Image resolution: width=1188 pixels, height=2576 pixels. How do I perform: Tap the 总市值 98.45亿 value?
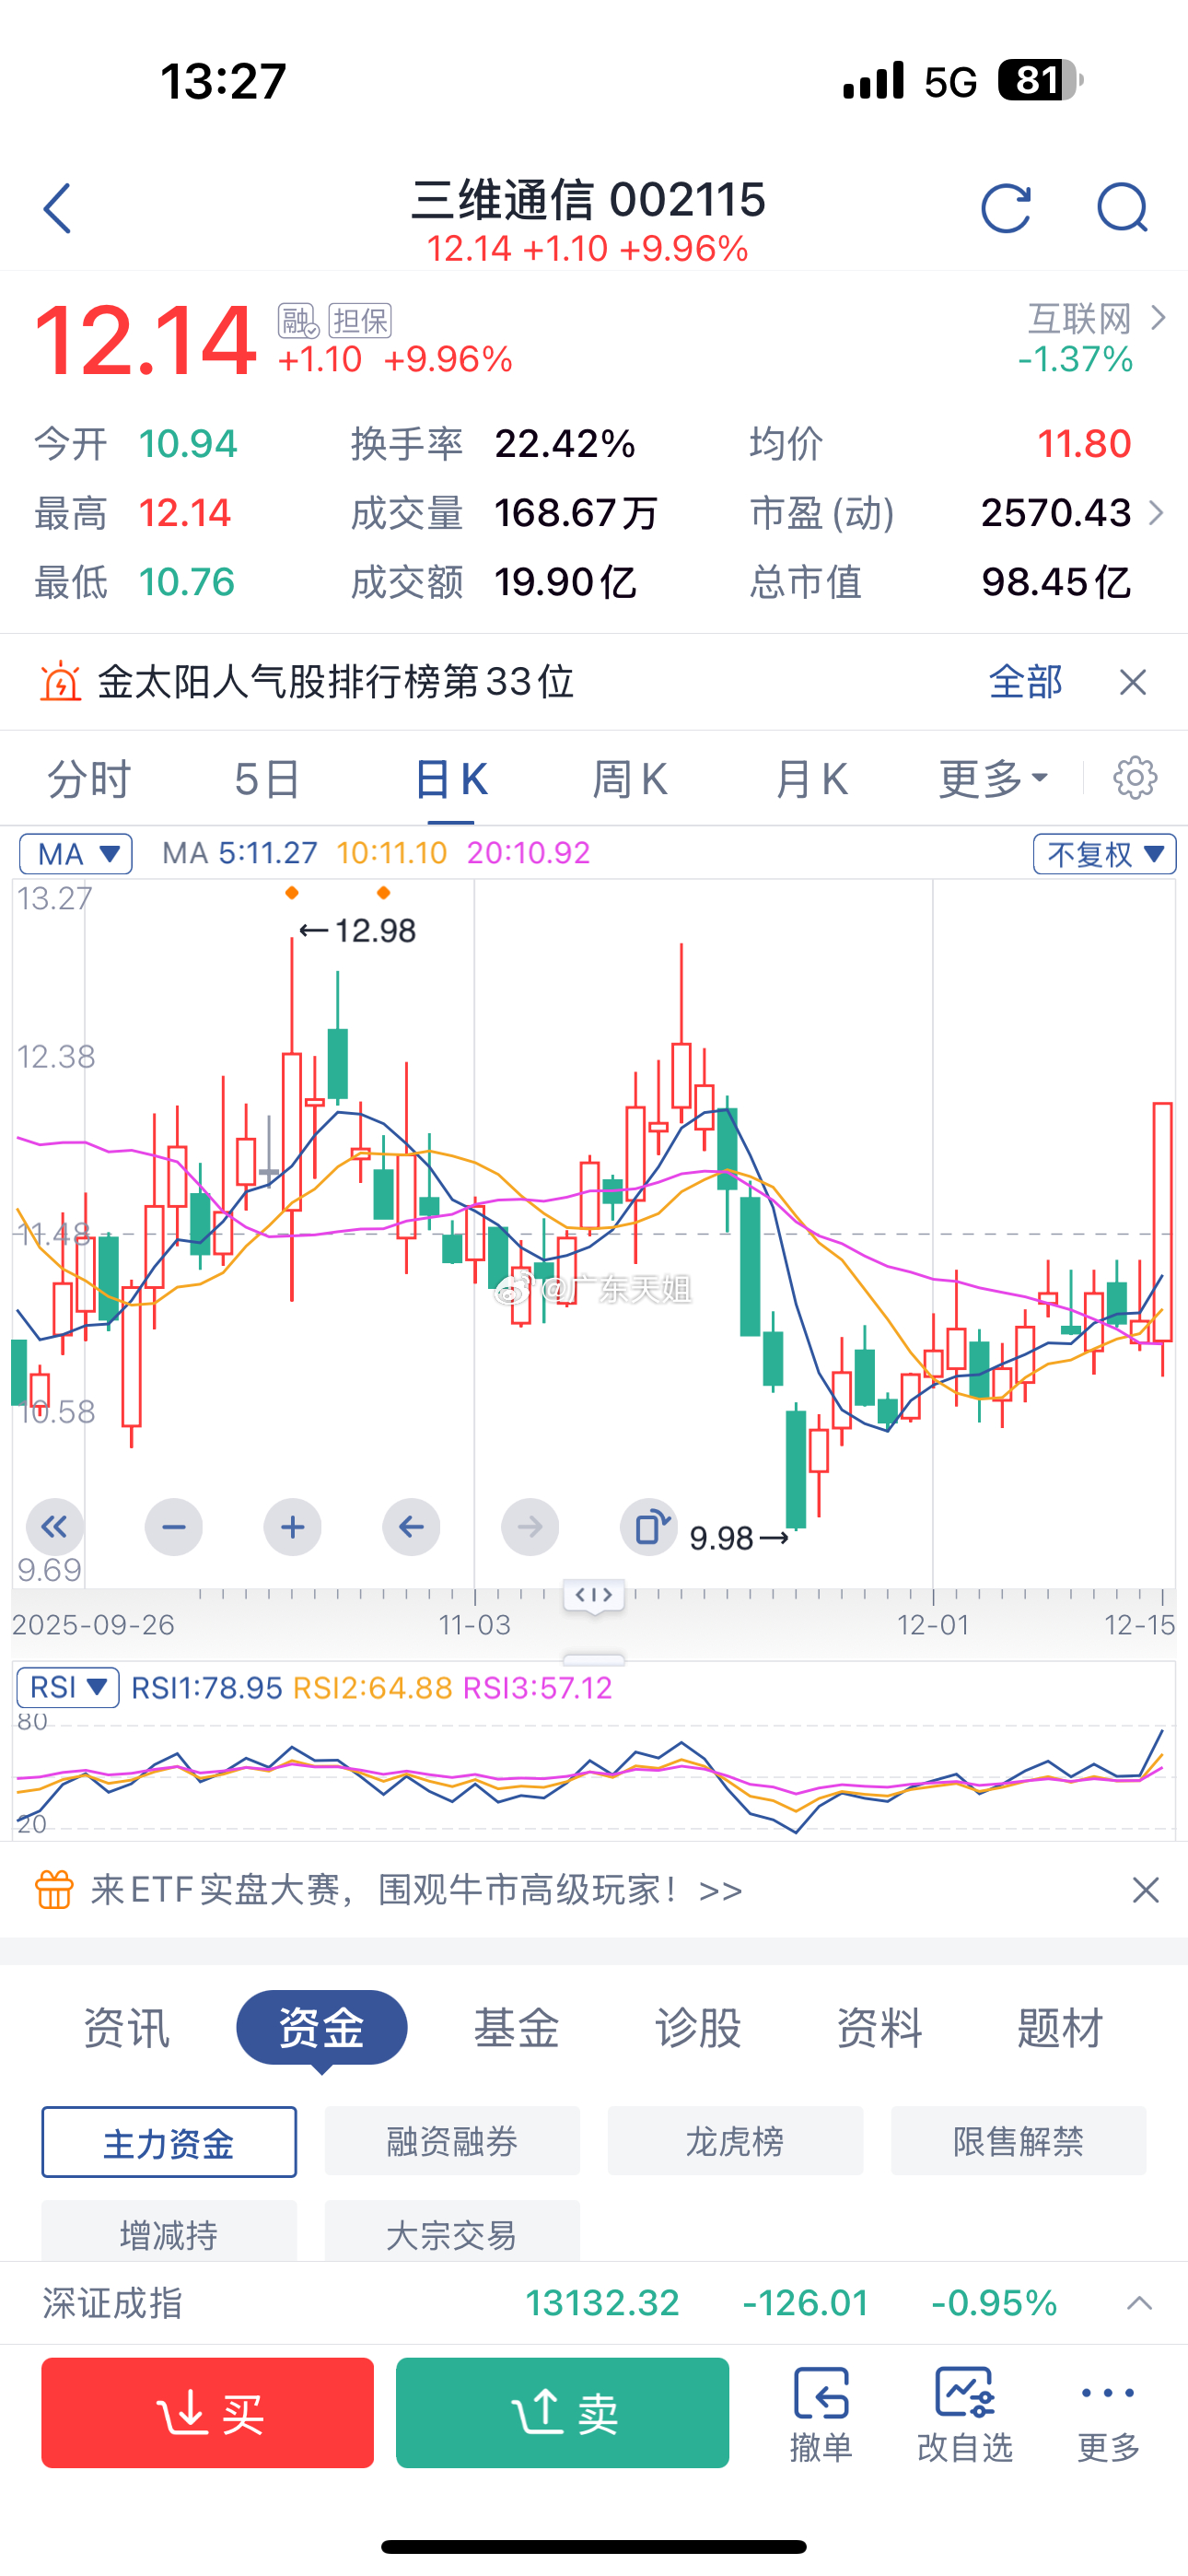pyautogui.click(x=1056, y=582)
